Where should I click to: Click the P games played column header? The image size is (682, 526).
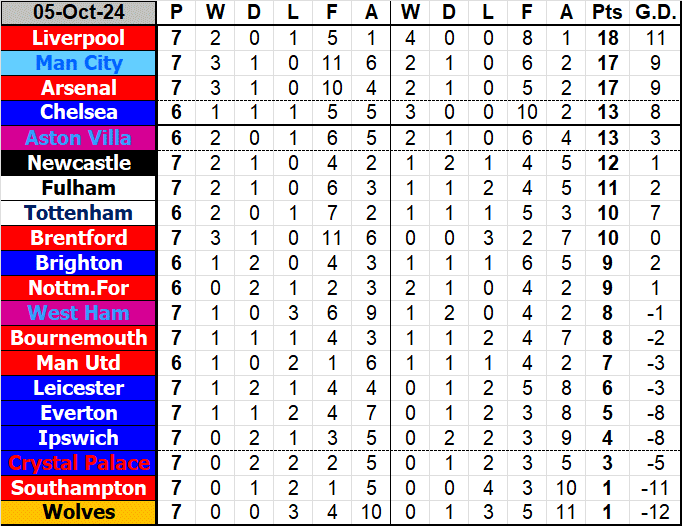pyautogui.click(x=177, y=13)
